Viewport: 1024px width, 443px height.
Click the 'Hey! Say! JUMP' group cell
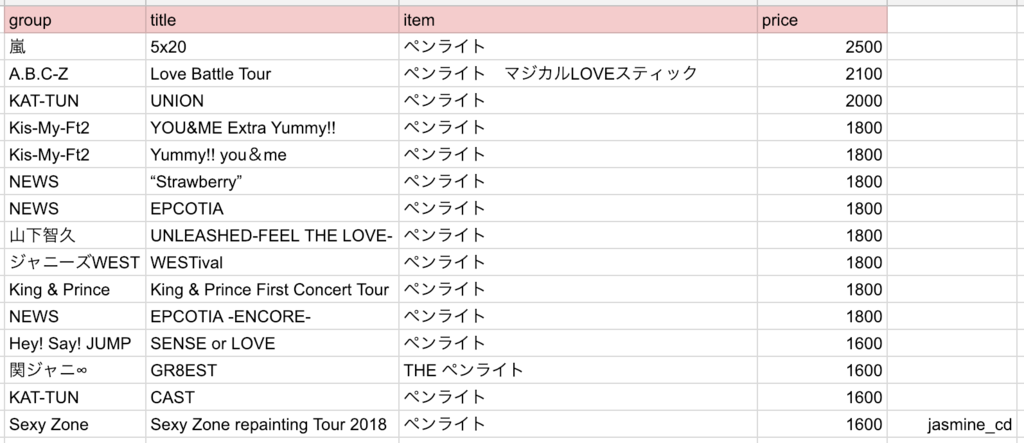pos(75,343)
